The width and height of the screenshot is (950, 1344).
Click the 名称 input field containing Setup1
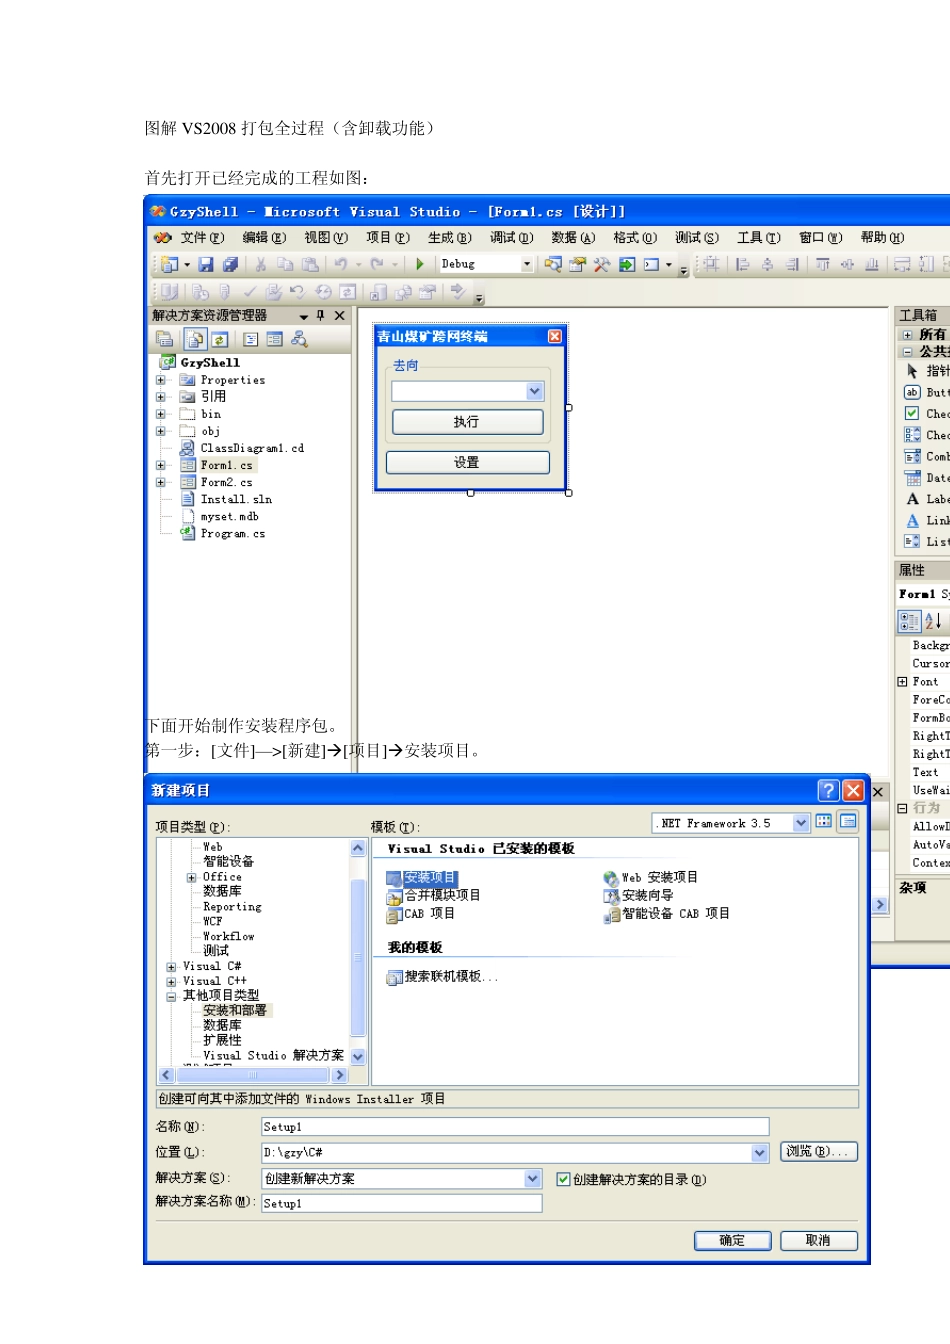(515, 1127)
